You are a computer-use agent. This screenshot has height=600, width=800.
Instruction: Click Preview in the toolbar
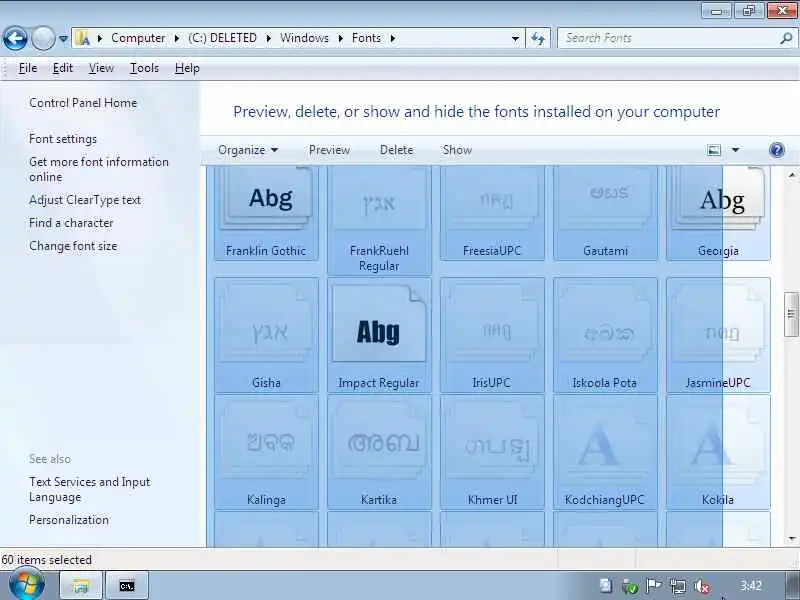[329, 150]
